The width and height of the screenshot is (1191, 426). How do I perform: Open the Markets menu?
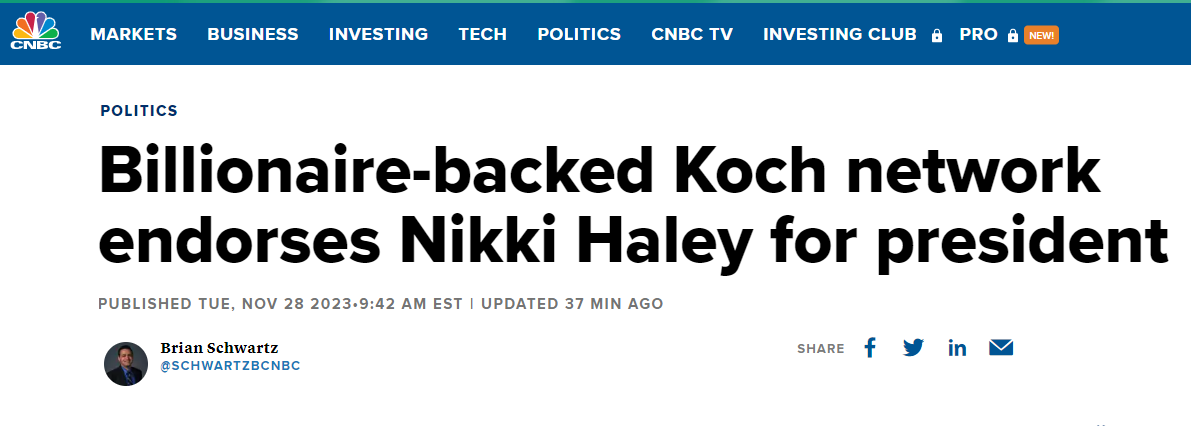click(133, 34)
